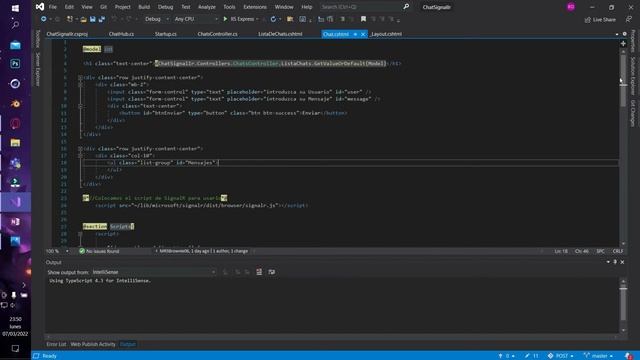Click the Open File folder icon
640x360 pixels.
click(83, 19)
